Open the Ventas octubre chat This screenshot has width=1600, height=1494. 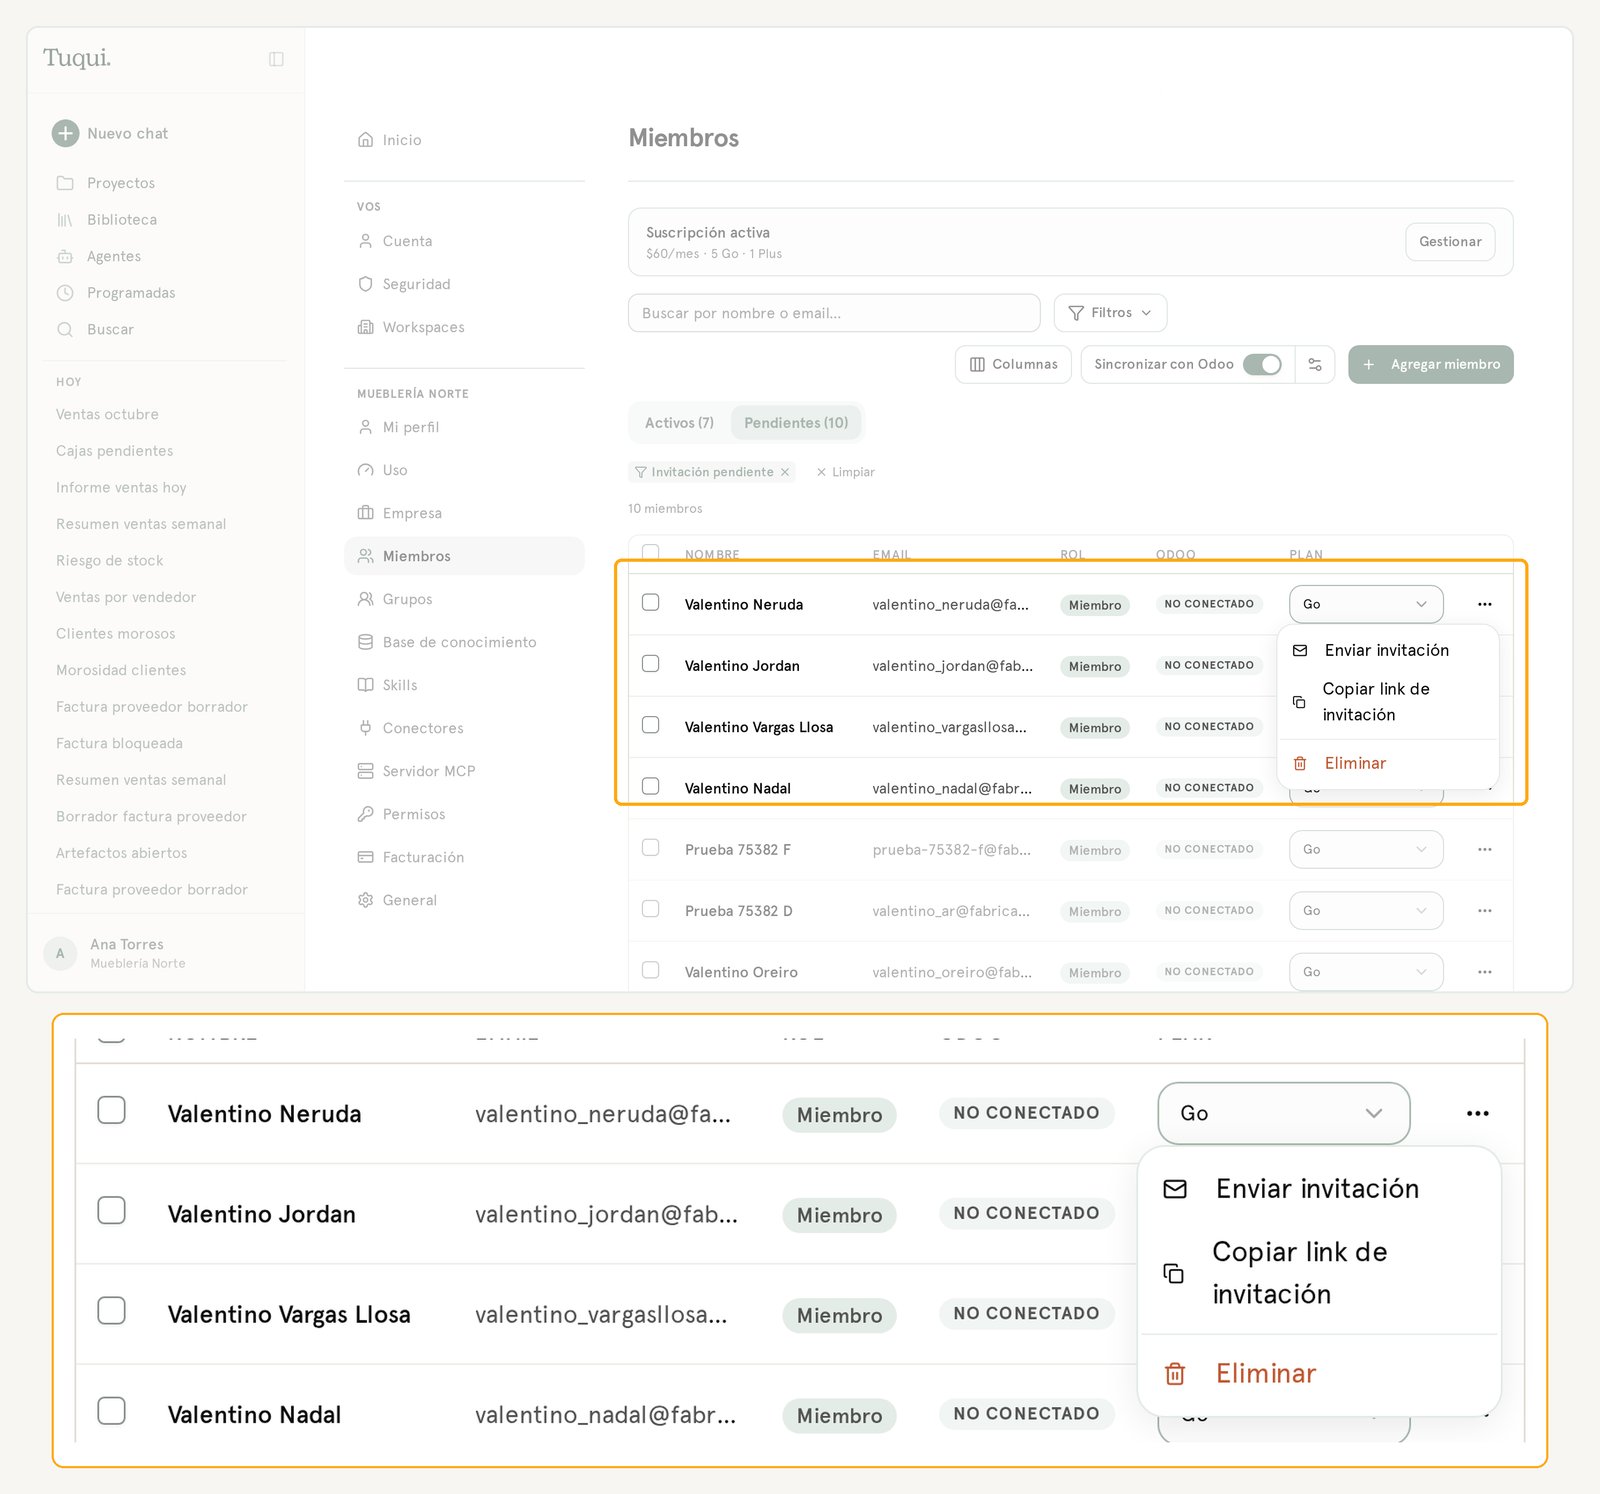[x=107, y=415]
